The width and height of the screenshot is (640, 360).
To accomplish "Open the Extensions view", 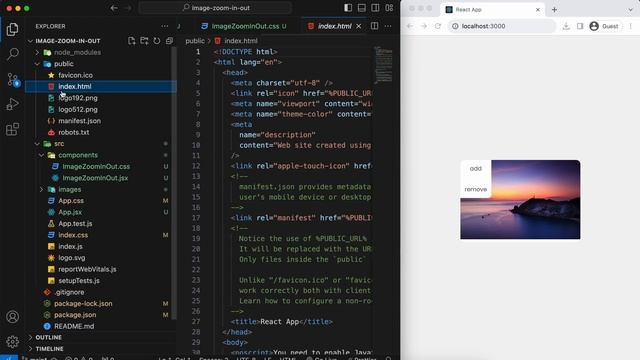I will tap(12, 129).
